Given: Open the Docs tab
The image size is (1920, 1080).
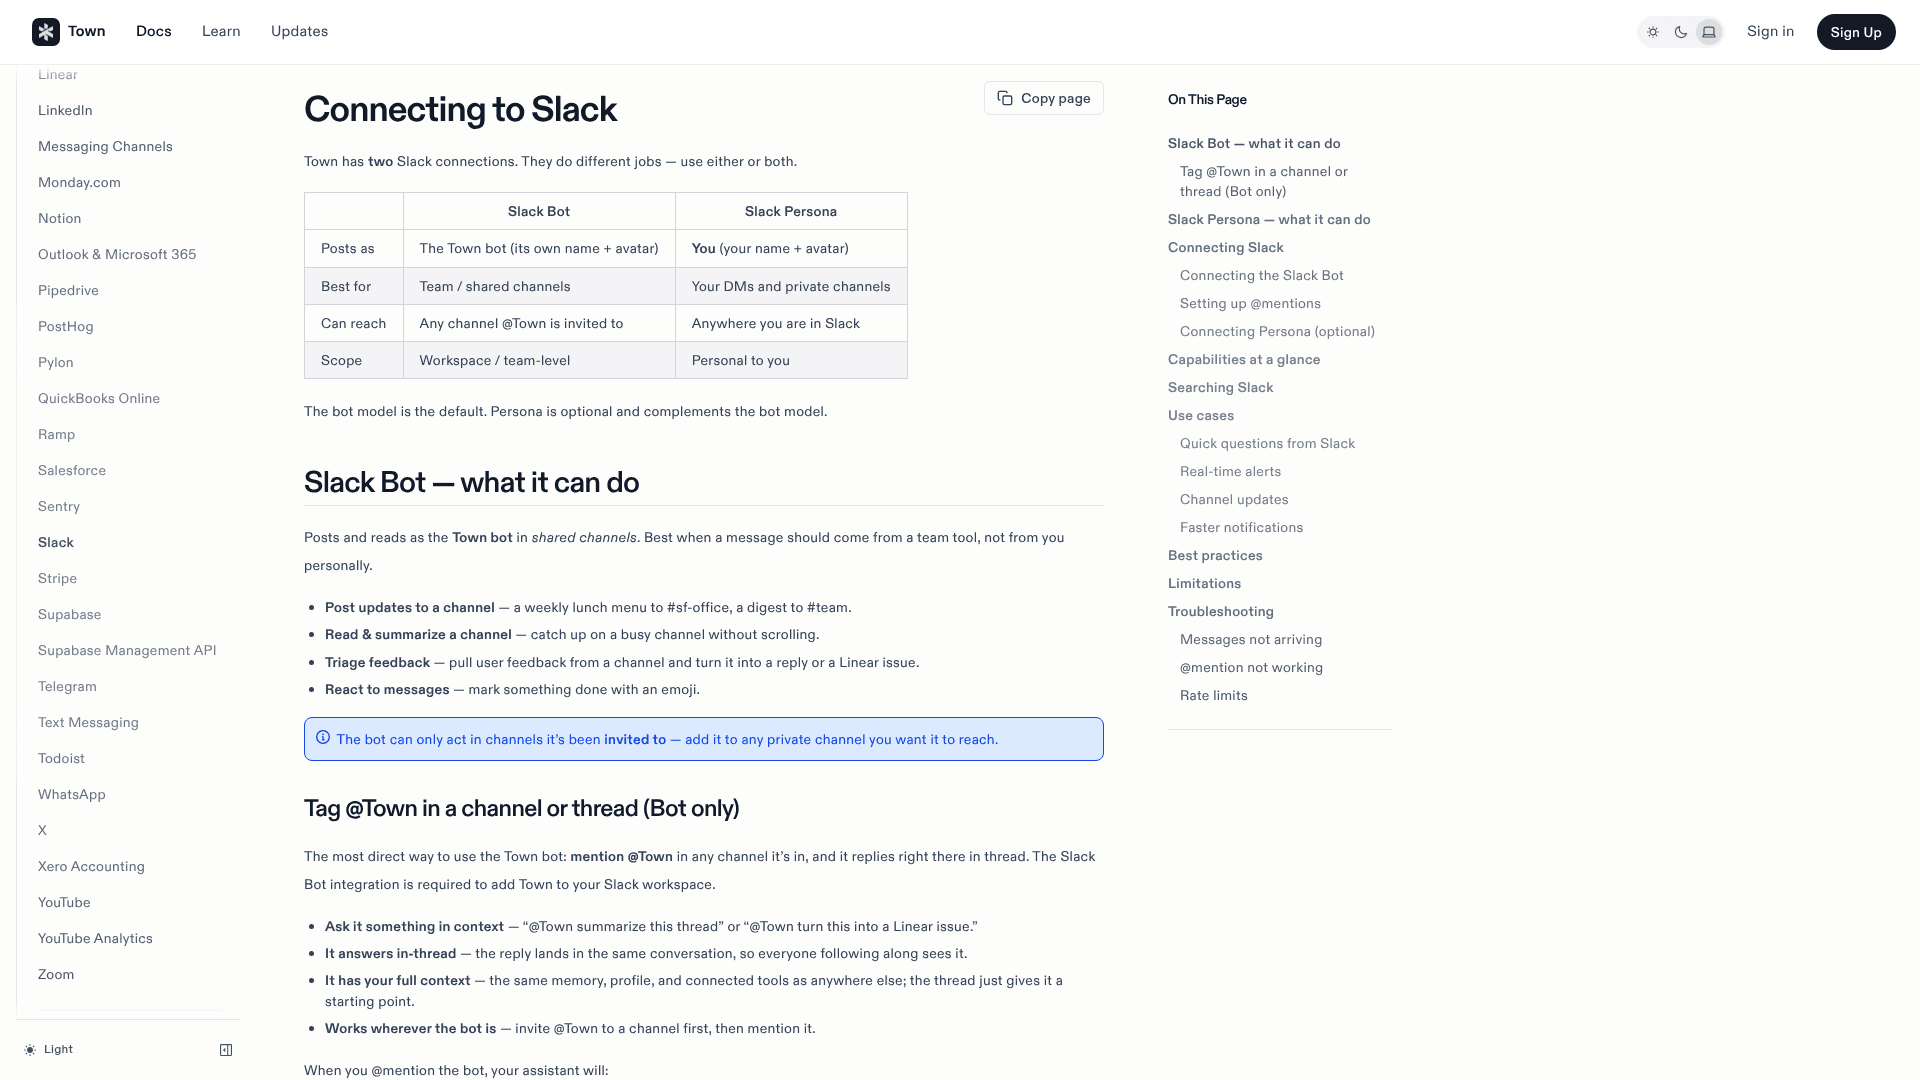Looking at the screenshot, I should click(154, 32).
